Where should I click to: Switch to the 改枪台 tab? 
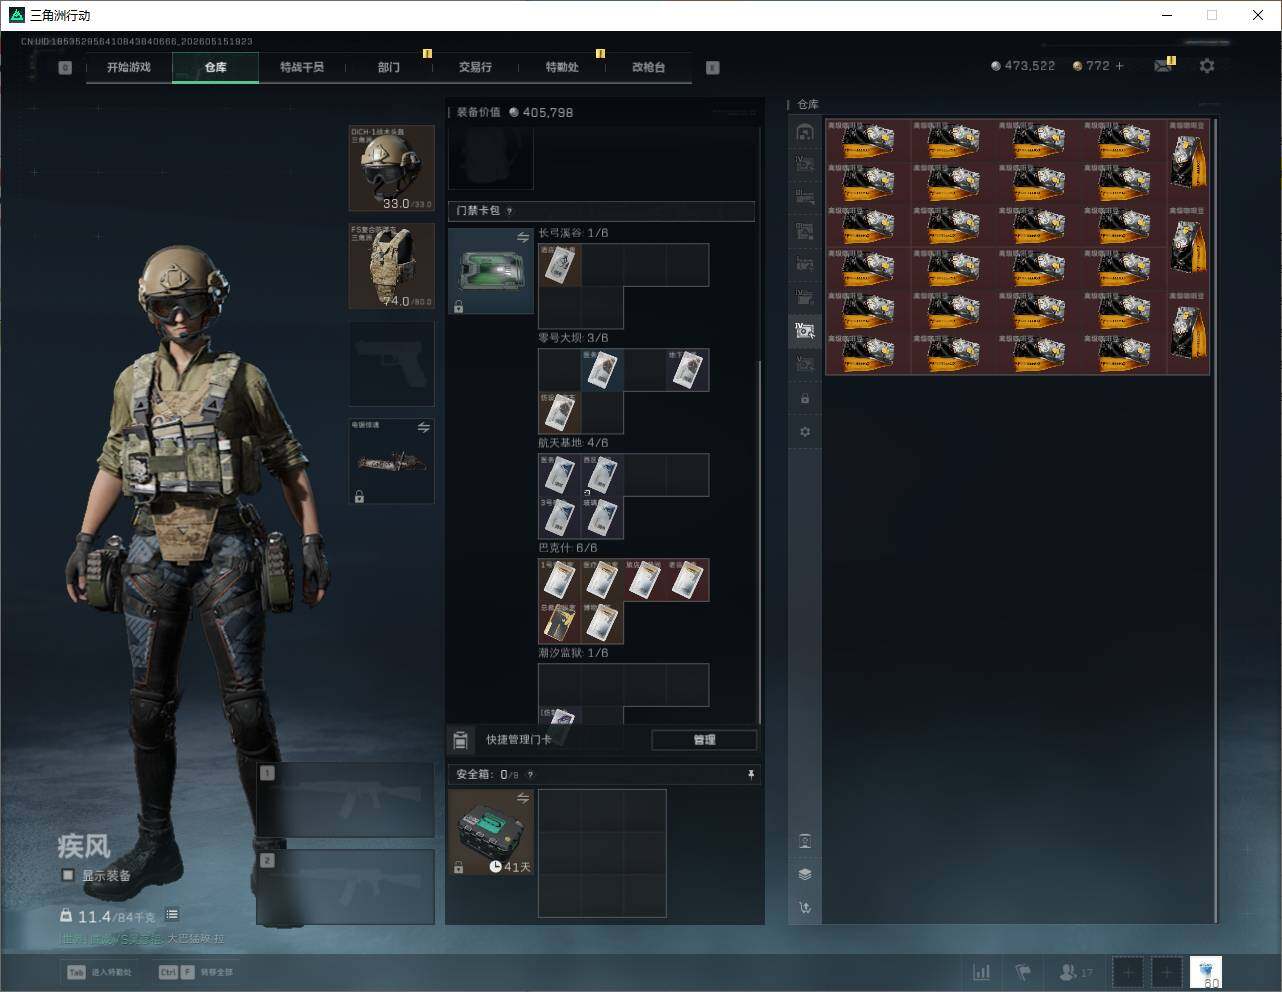648,67
